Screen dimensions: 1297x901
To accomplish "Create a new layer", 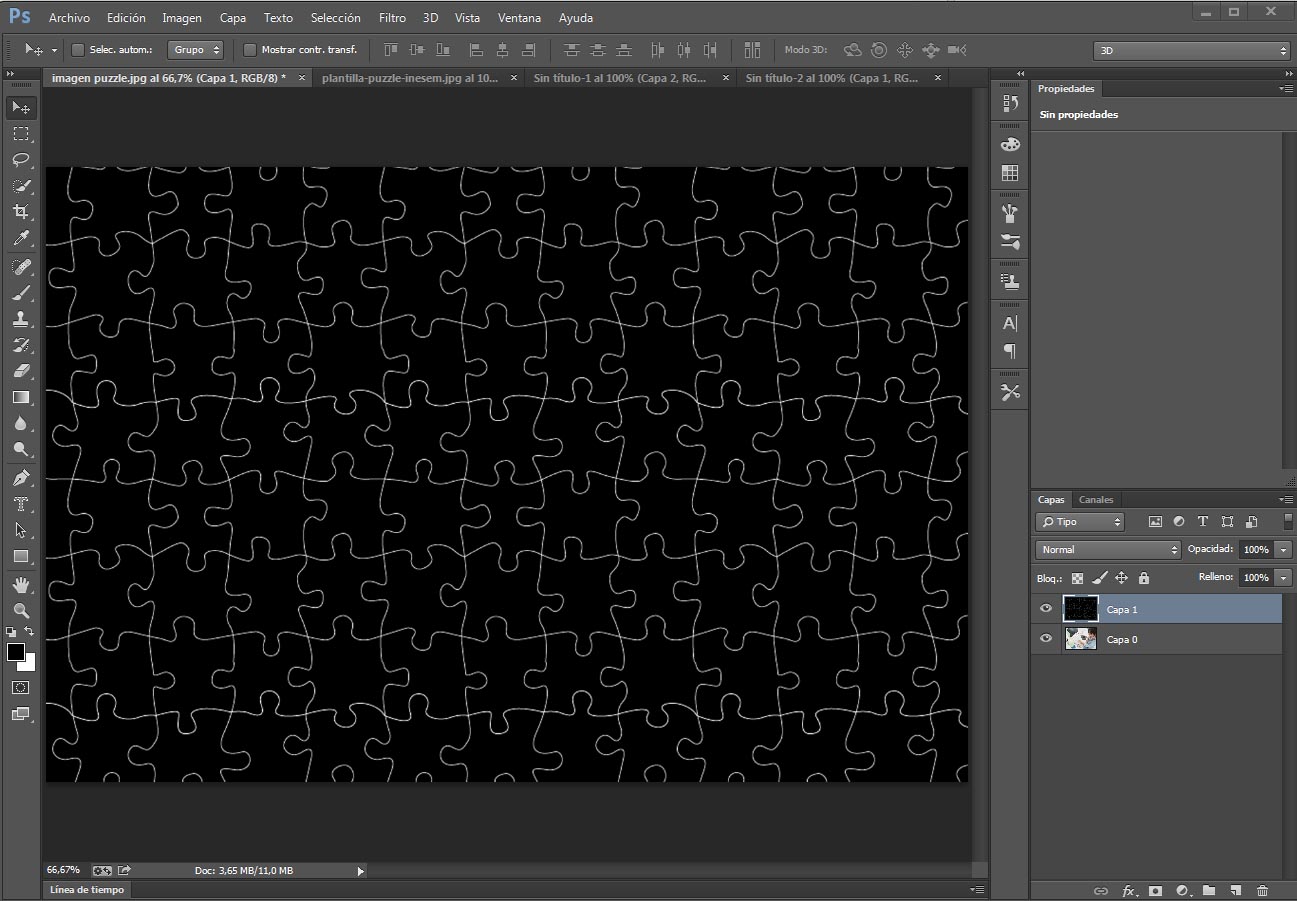I will [1235, 890].
